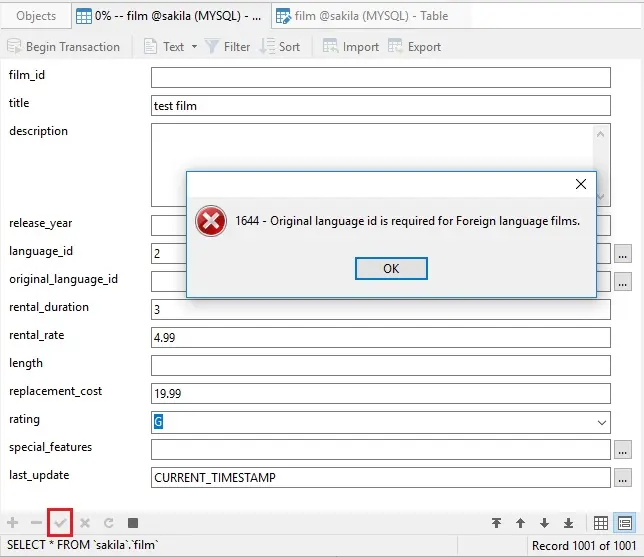Click the error message text 1644
The width and height of the screenshot is (644, 557).
tap(407, 221)
